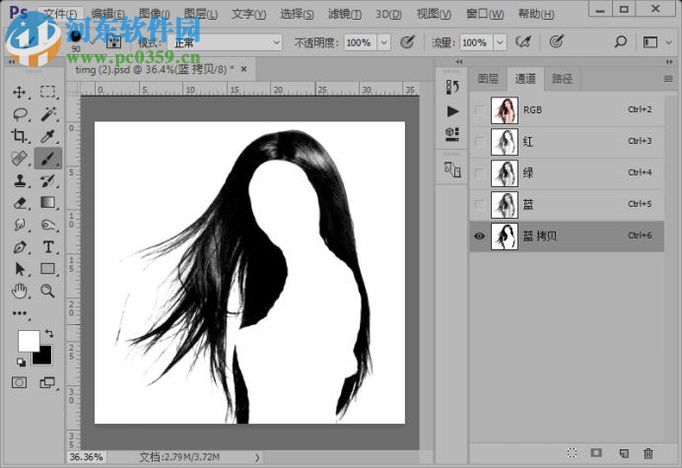Switch to the 图层 panel tab
This screenshot has height=468, width=682.
tap(487, 78)
